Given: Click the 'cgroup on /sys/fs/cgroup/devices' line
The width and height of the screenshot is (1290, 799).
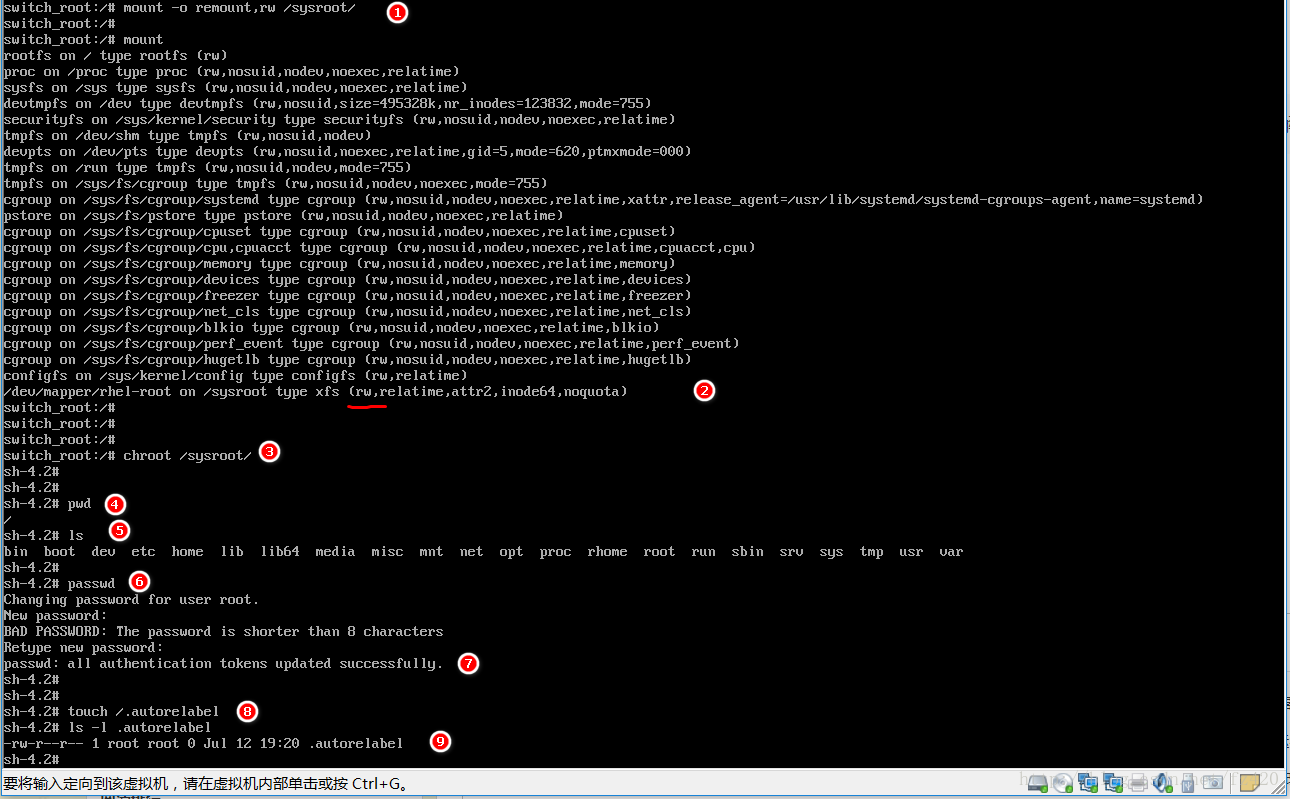Looking at the screenshot, I should tap(348, 280).
